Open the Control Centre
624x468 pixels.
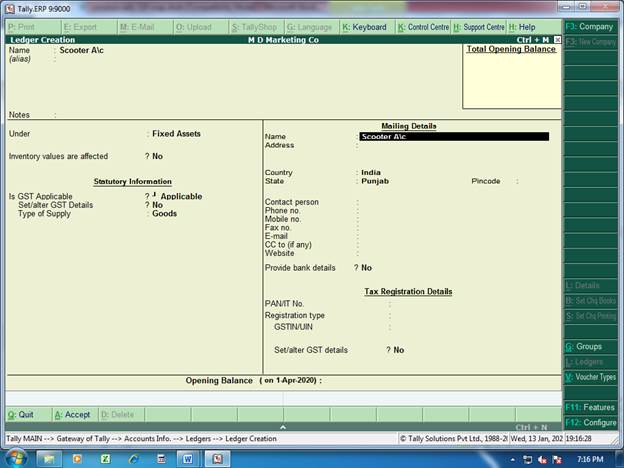423,27
